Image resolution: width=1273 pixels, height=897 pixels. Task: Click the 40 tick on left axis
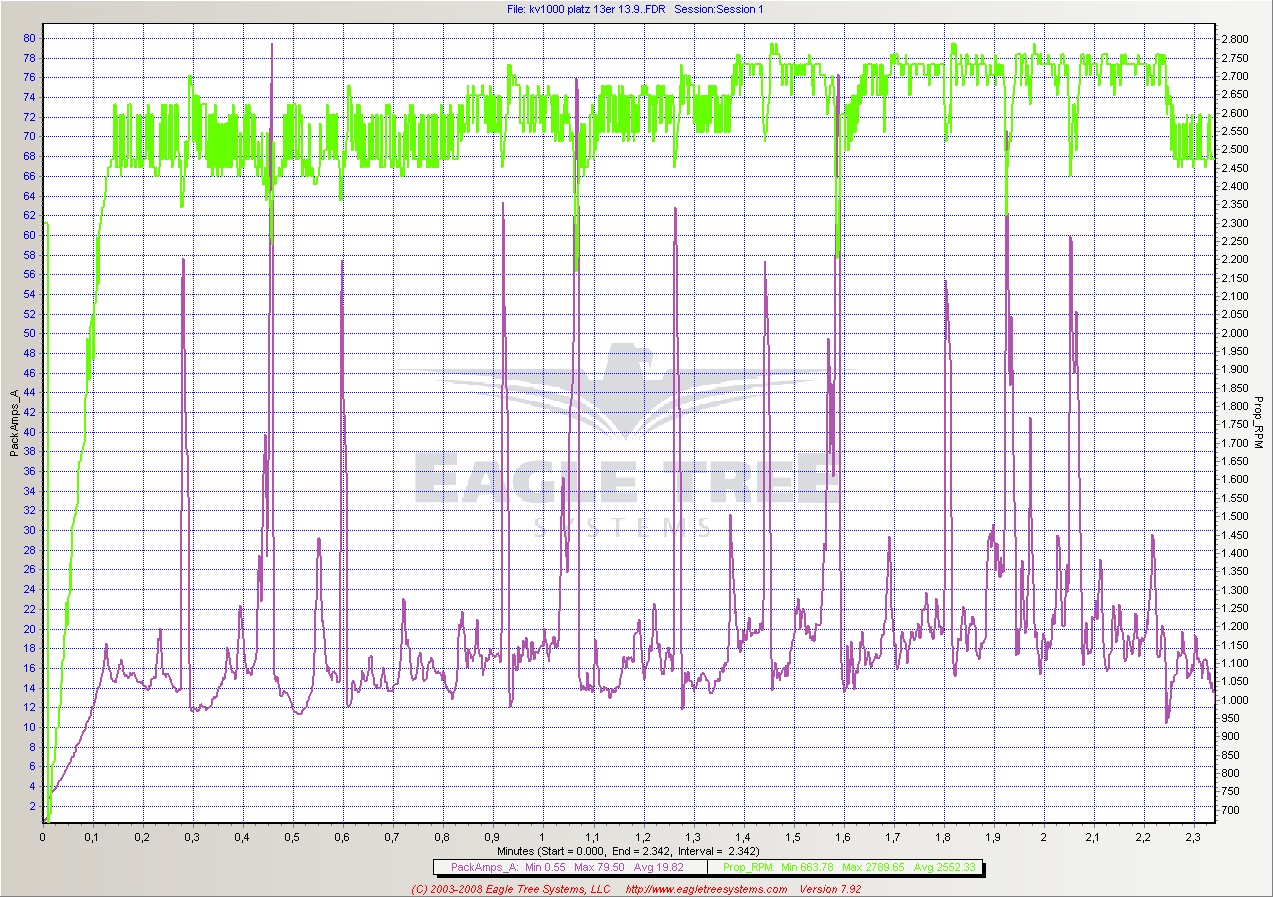(x=30, y=432)
